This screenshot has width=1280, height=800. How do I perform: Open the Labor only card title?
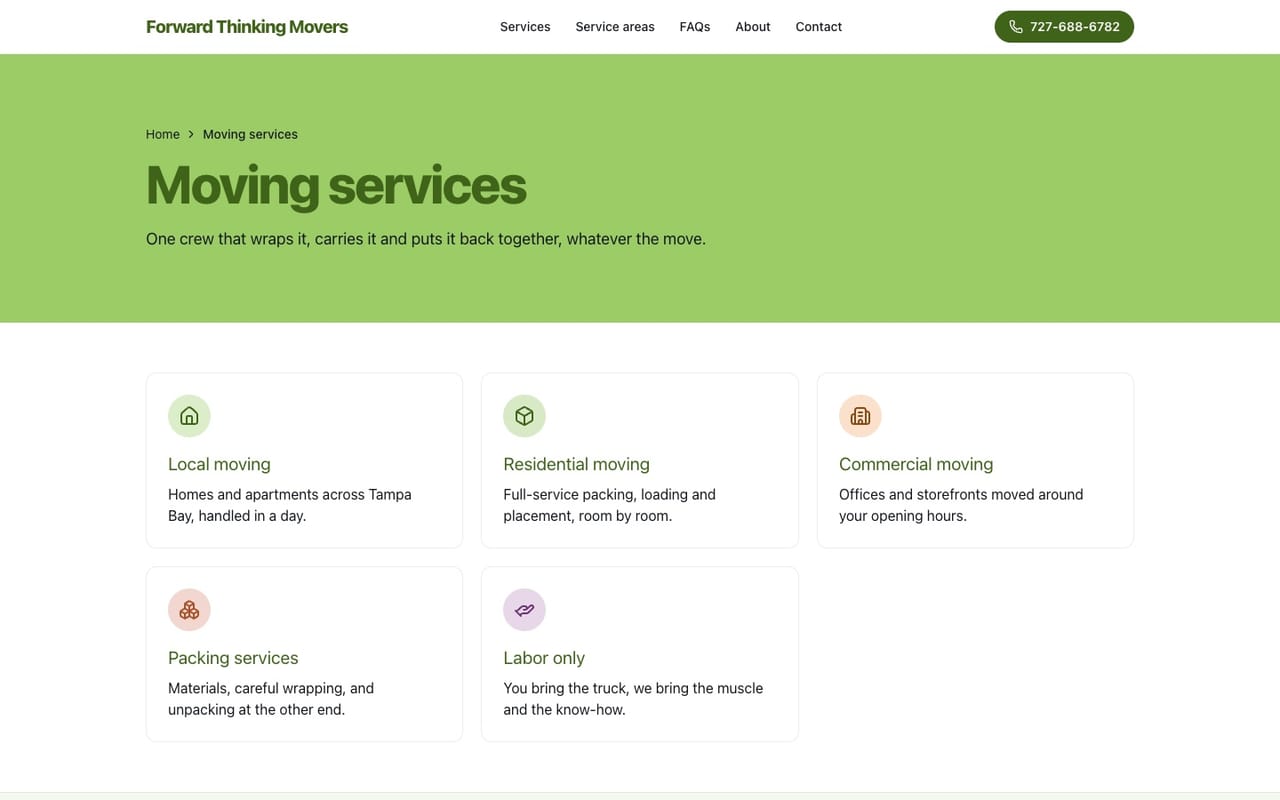click(544, 658)
